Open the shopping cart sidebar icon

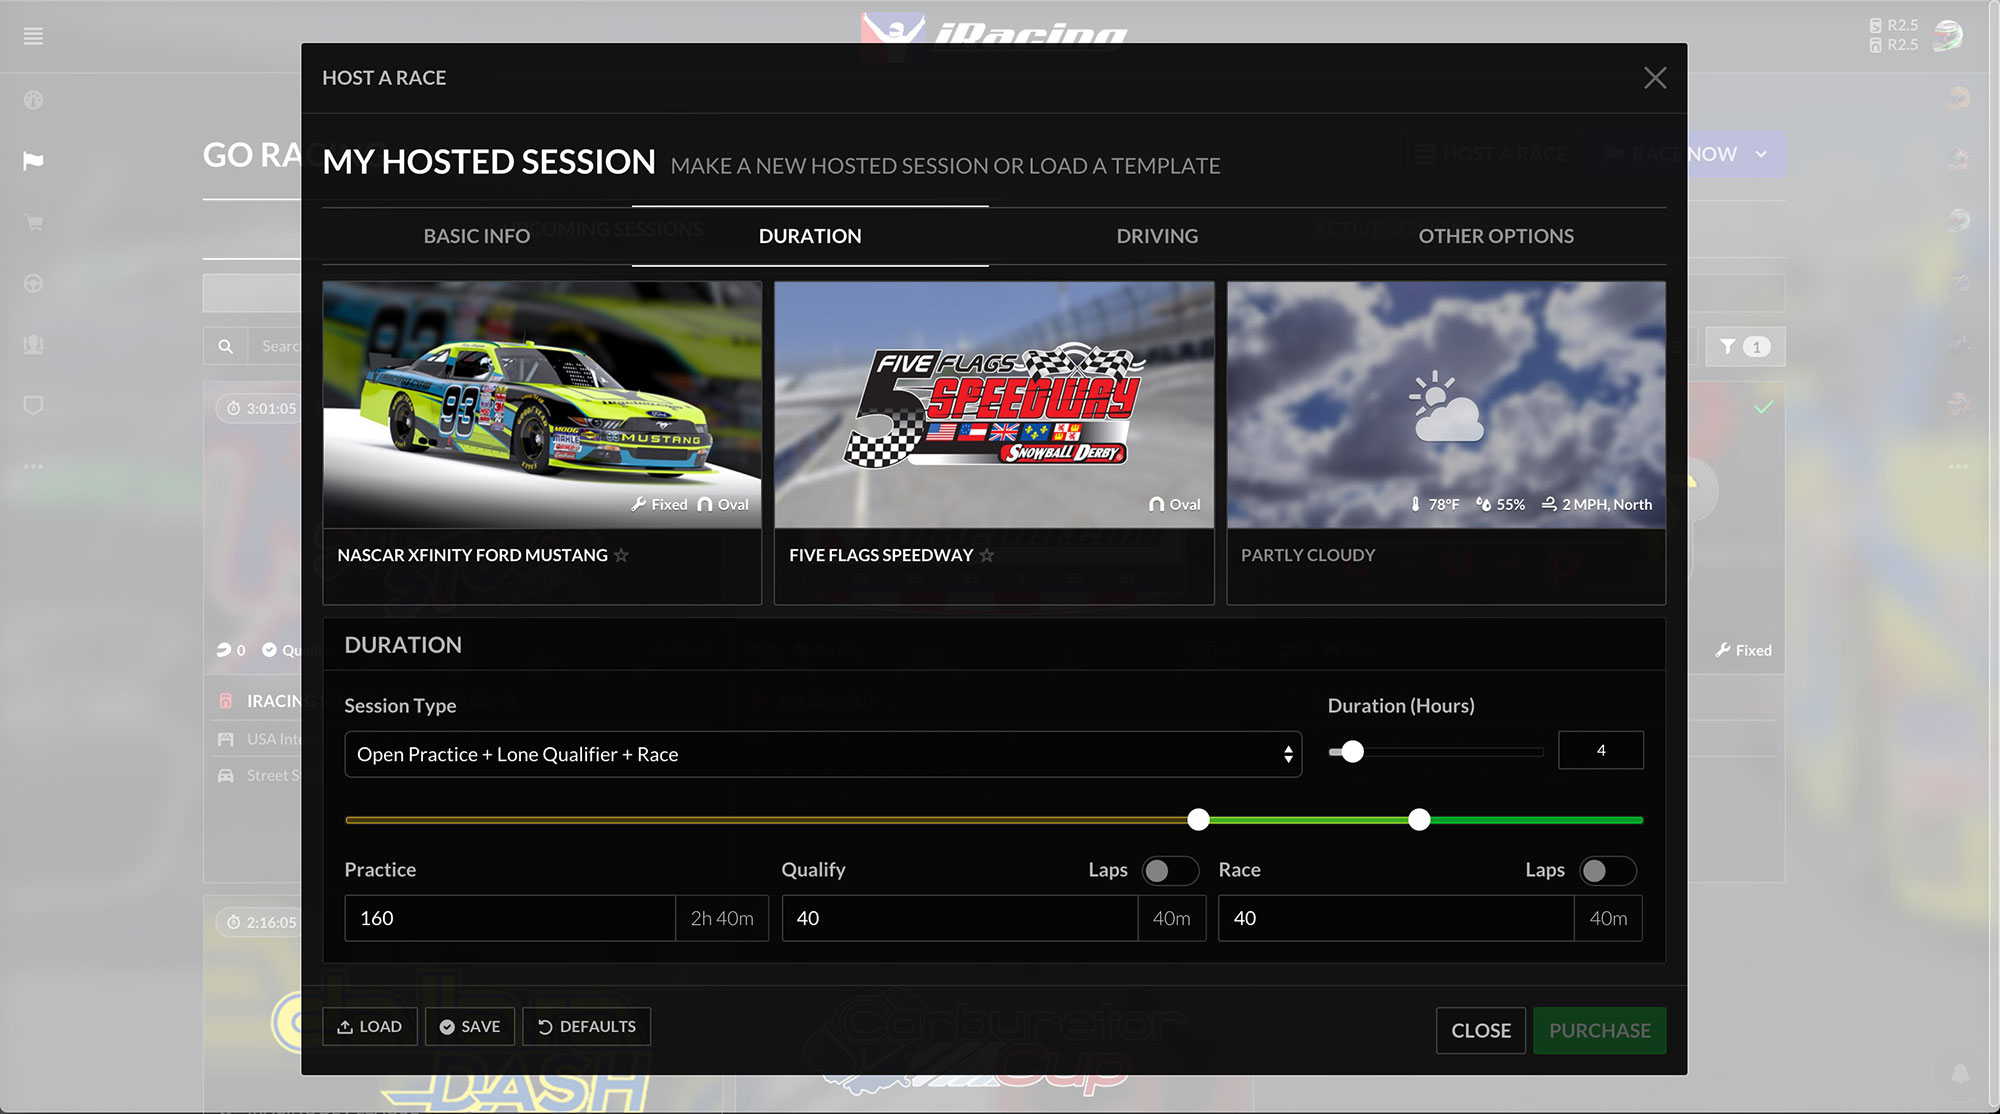pyautogui.click(x=33, y=222)
